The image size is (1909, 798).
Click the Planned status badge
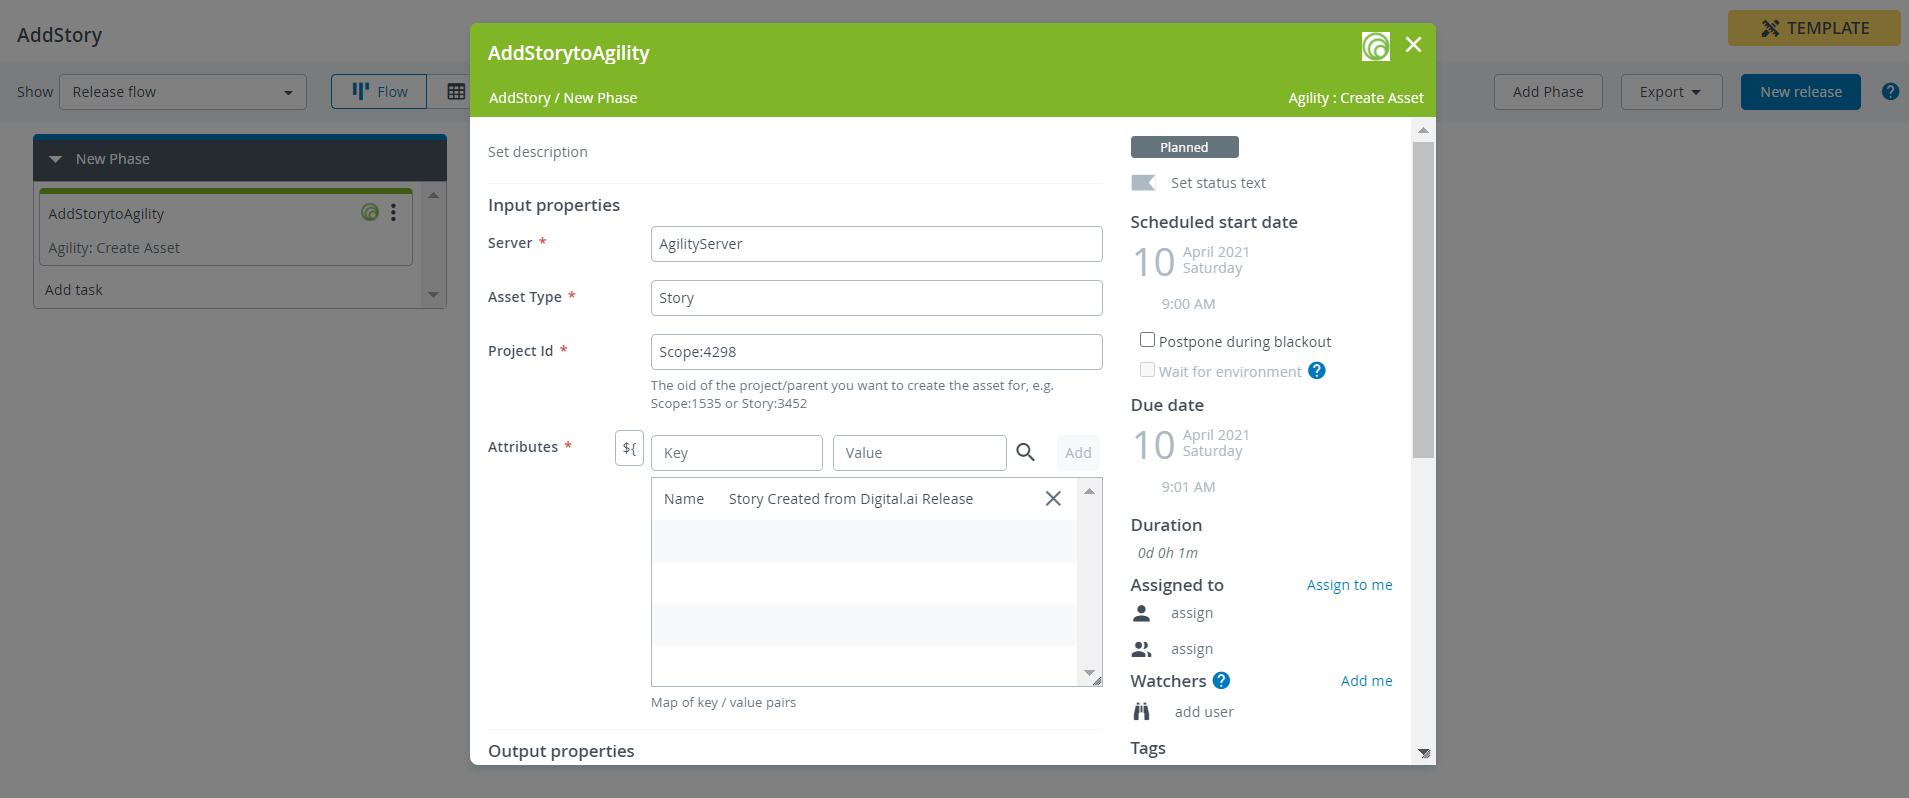(x=1184, y=147)
